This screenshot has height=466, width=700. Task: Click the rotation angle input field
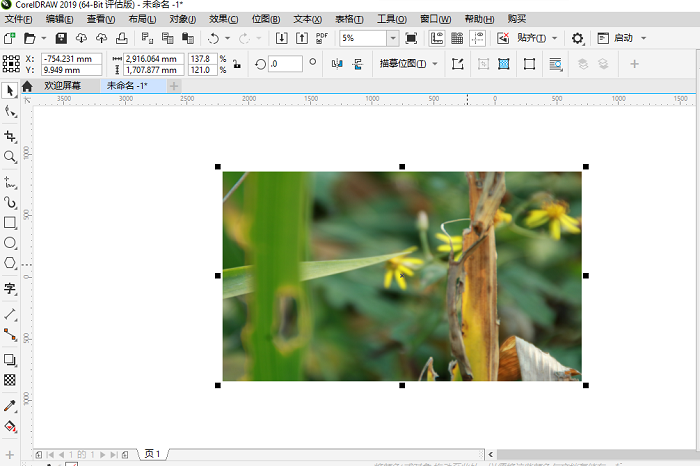click(x=285, y=64)
